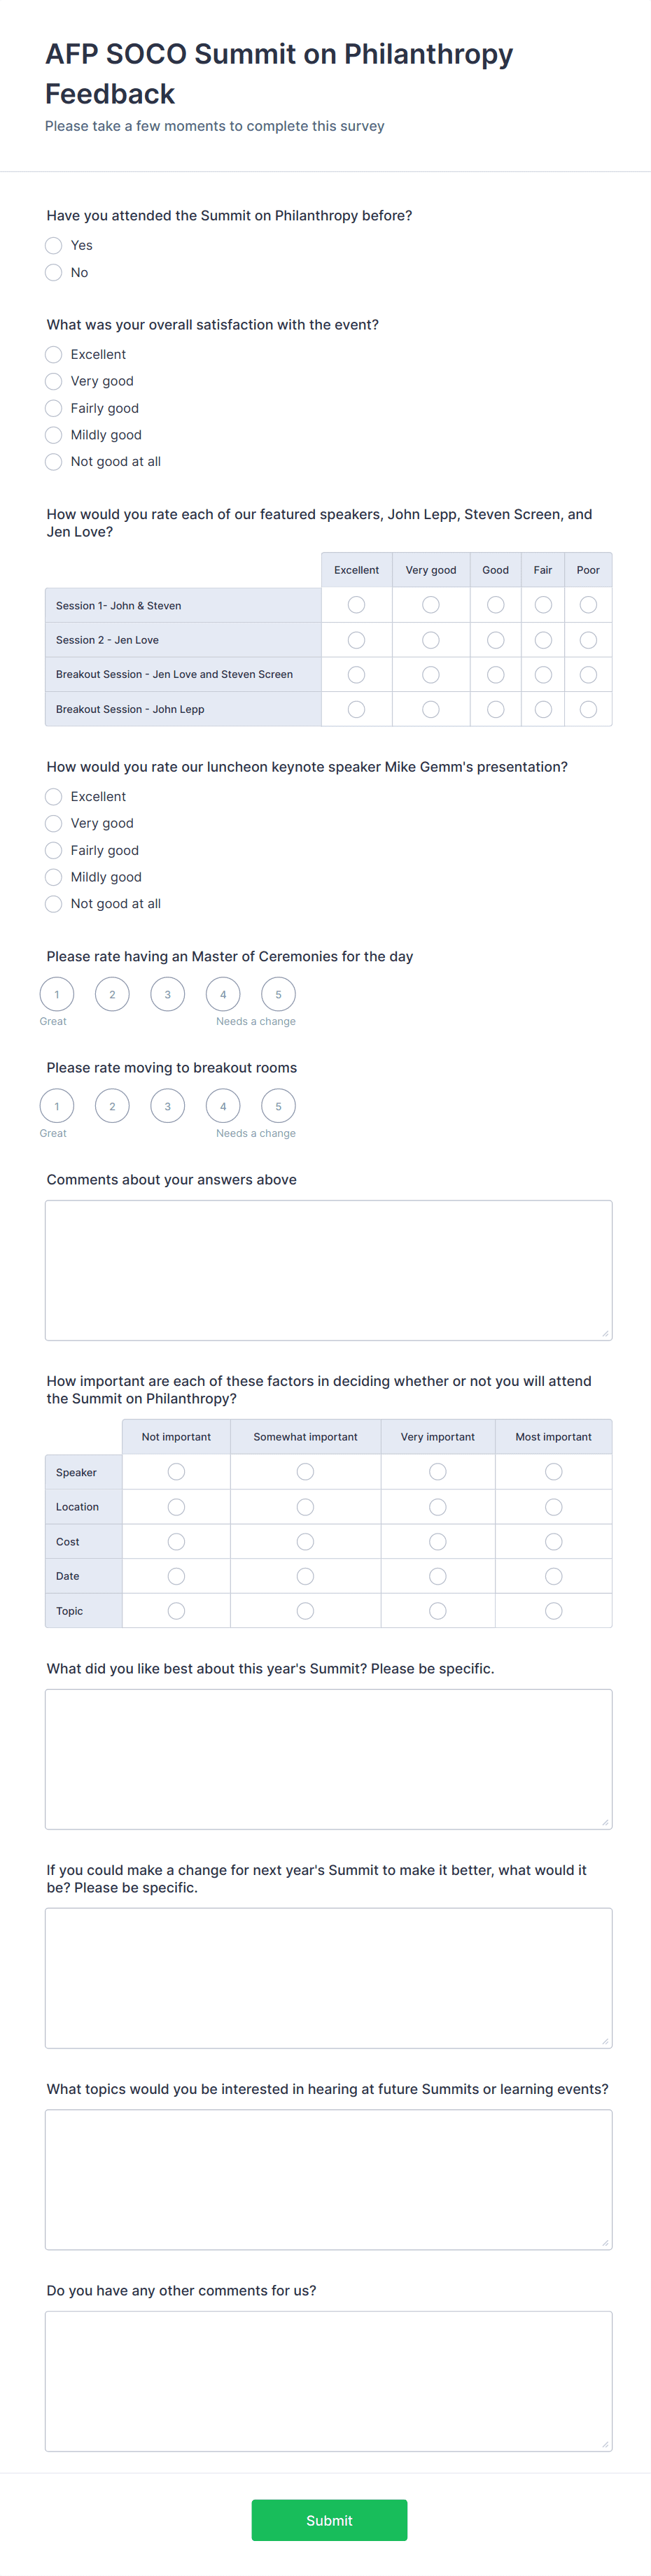Rate Session 1- John & Steven as Excellent
Viewport: 651px width, 2576px height.
[x=356, y=604]
